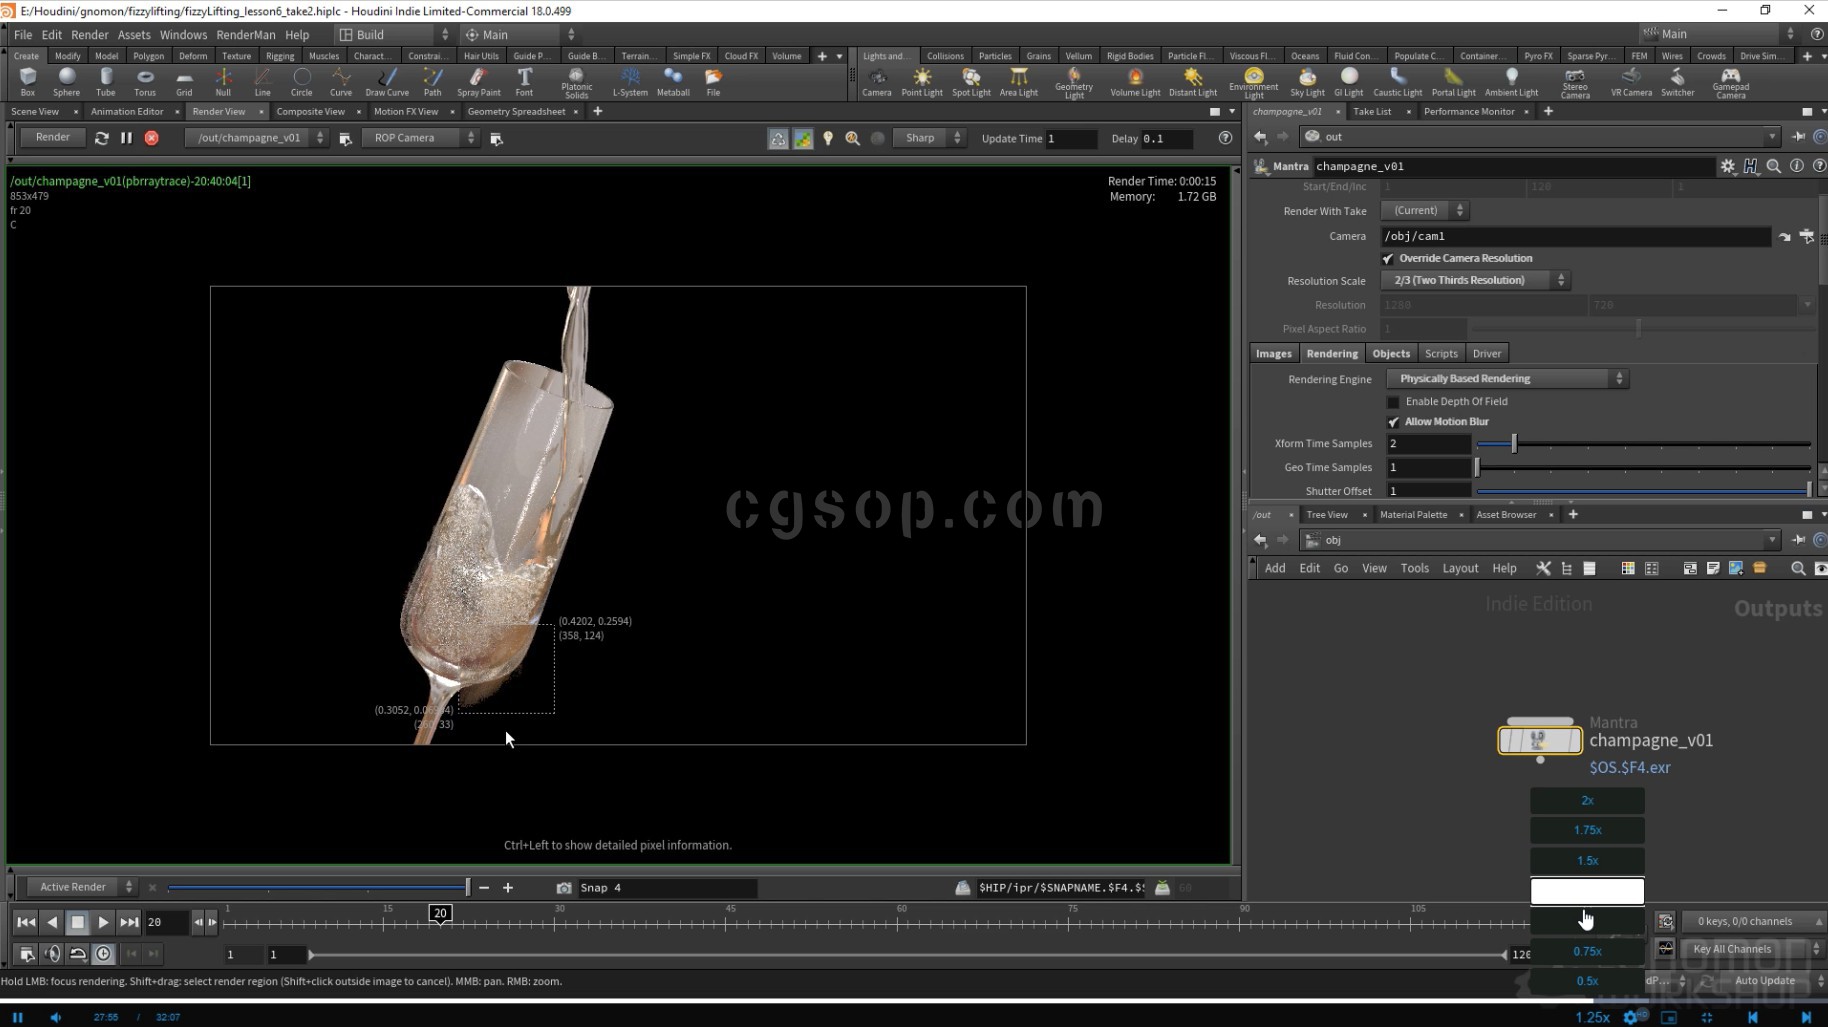Viewport: 1828px width, 1027px height.
Task: Open the Build desktop dropdown
Action: (395, 34)
